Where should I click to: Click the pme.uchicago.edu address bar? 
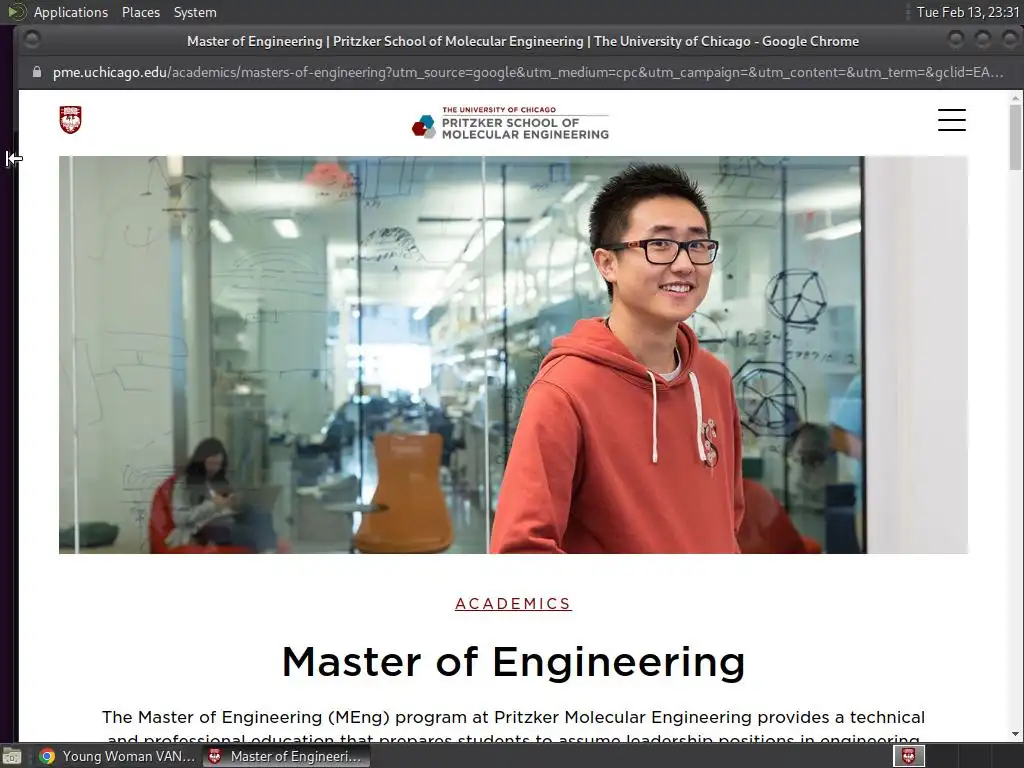coord(528,72)
